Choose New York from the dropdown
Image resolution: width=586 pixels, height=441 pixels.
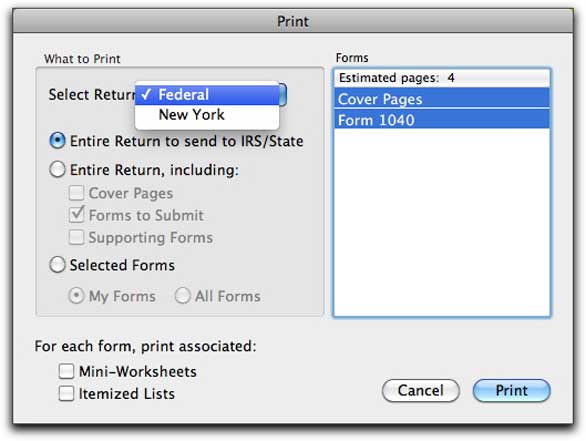pyautogui.click(x=207, y=115)
